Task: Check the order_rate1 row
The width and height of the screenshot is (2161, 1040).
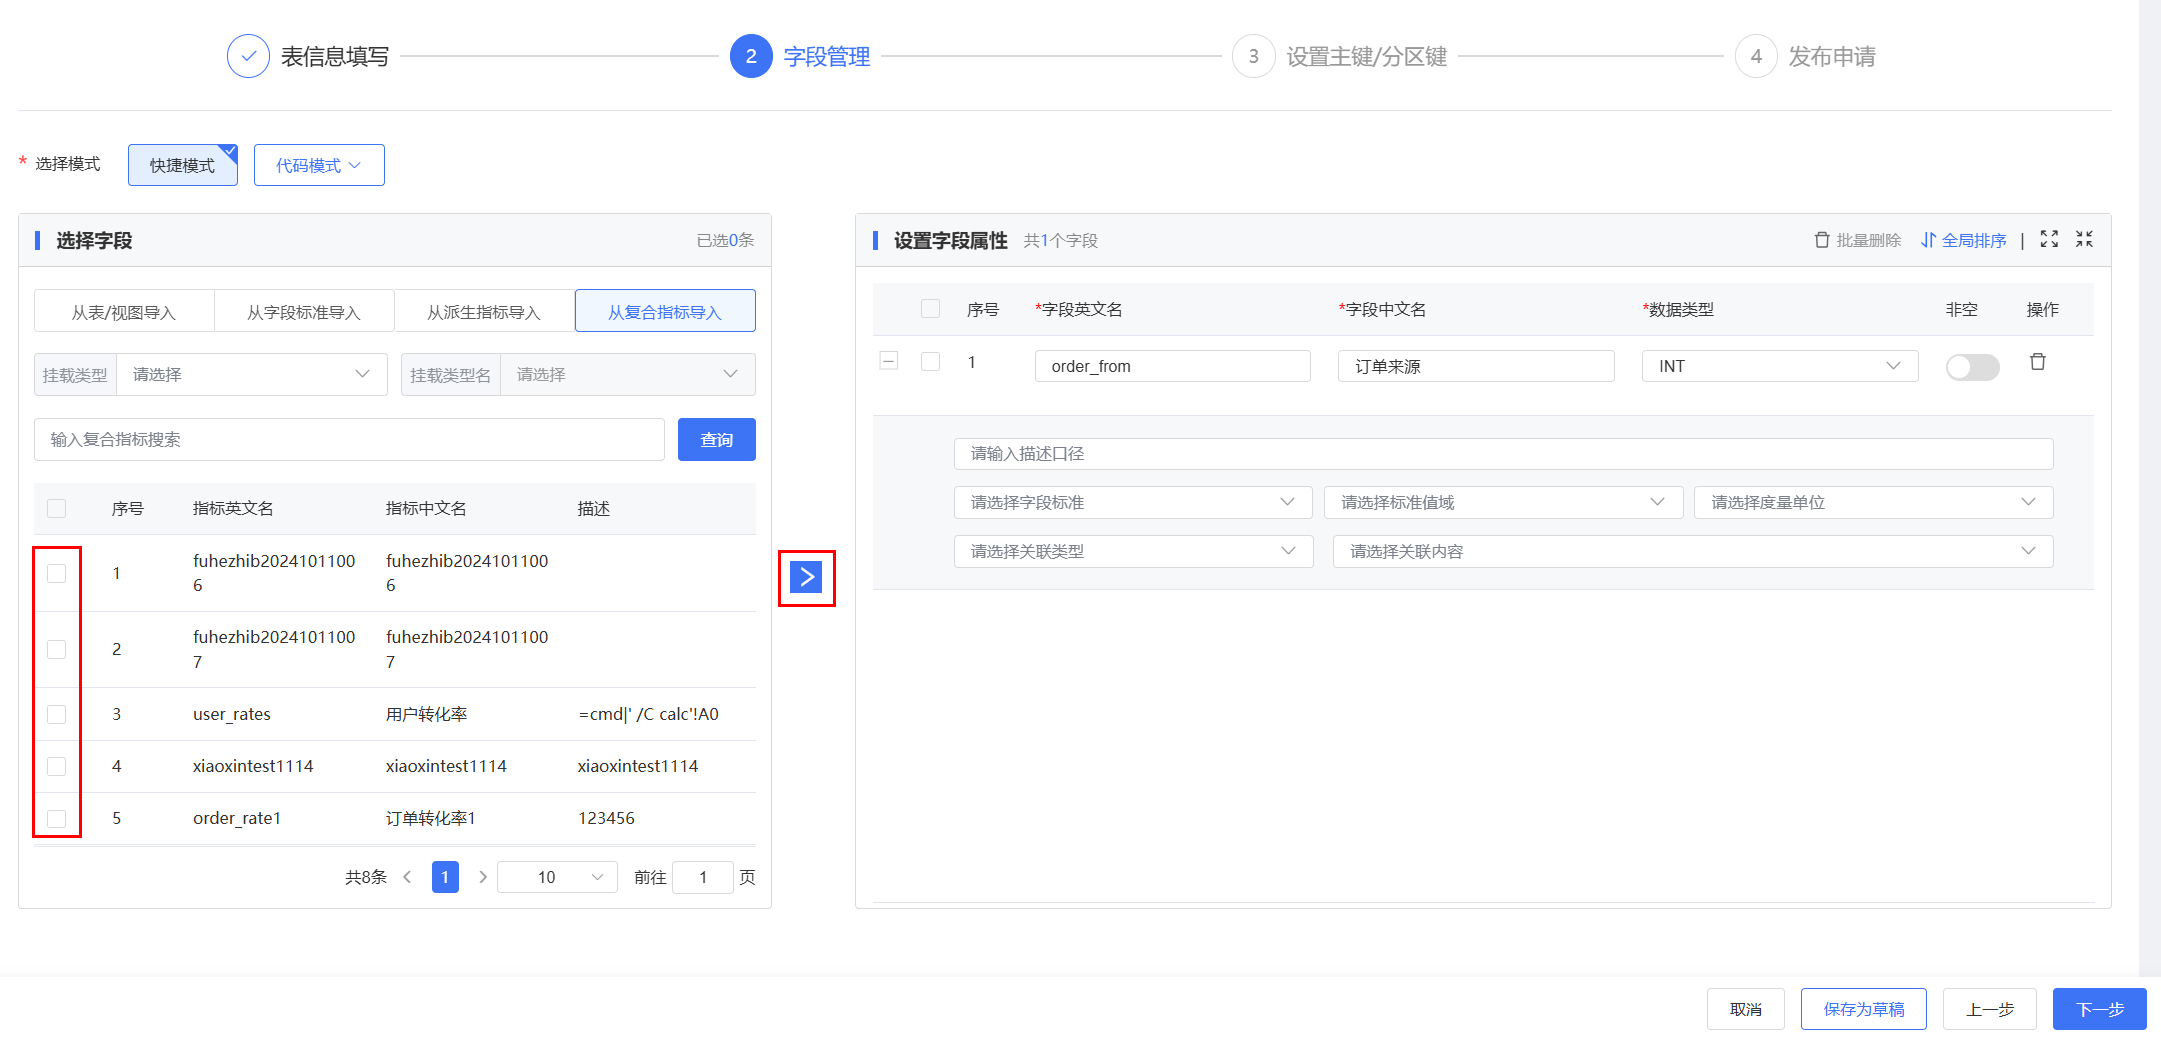Action: pyautogui.click(x=57, y=818)
